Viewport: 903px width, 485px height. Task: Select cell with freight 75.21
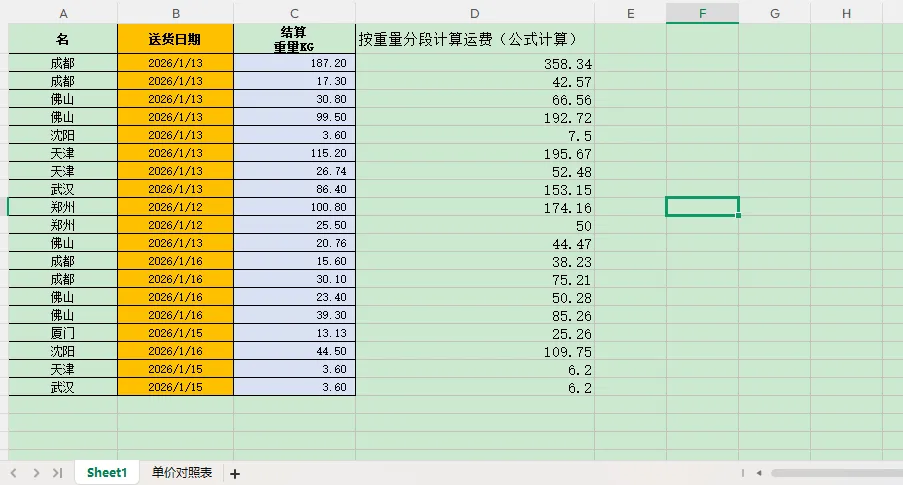point(475,279)
